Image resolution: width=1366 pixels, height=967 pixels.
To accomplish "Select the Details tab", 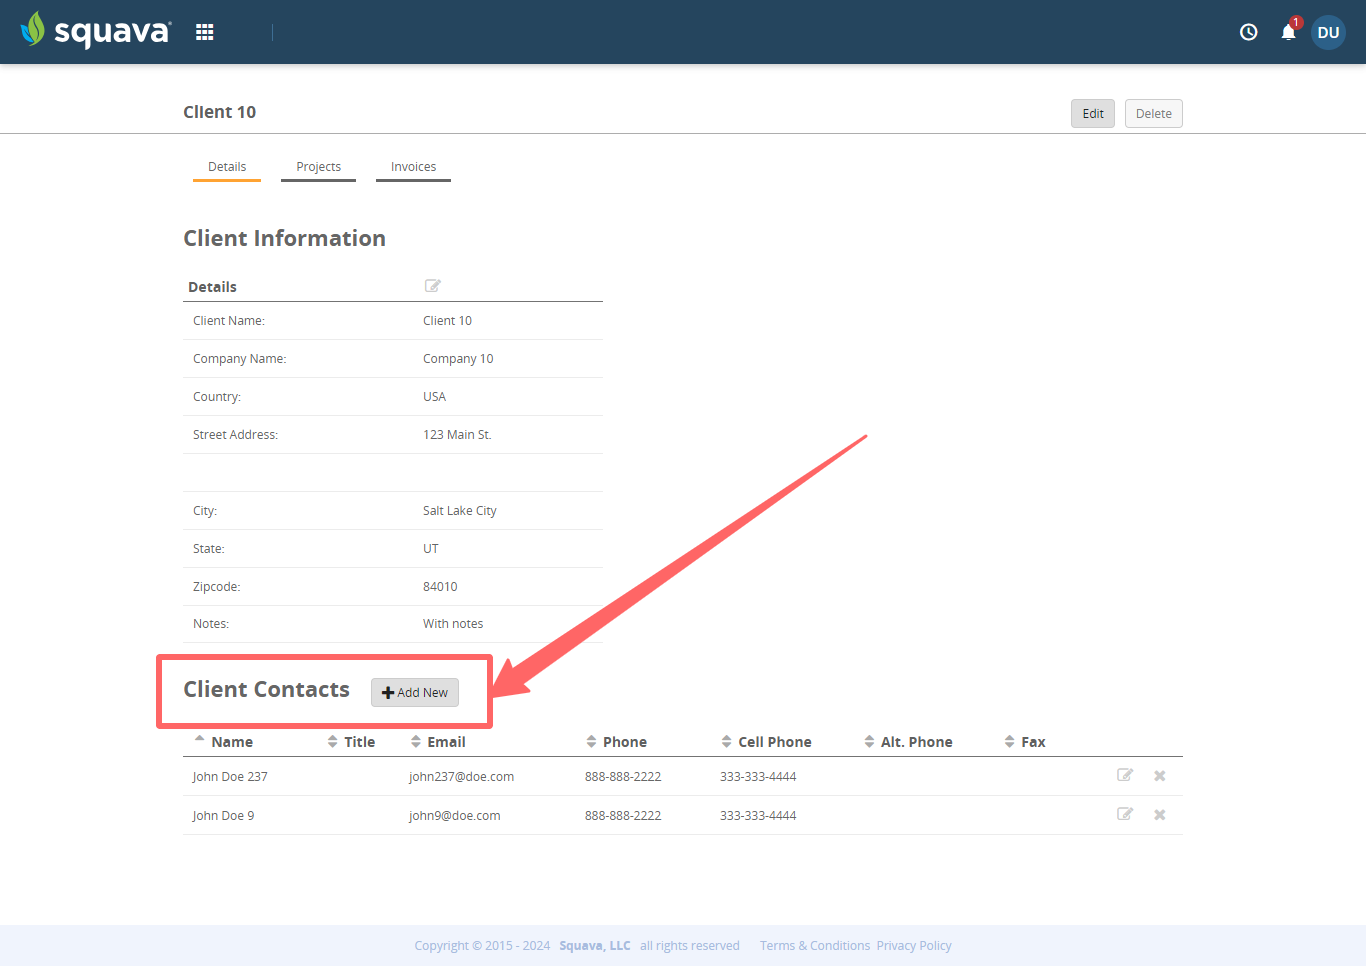I will point(227,166).
